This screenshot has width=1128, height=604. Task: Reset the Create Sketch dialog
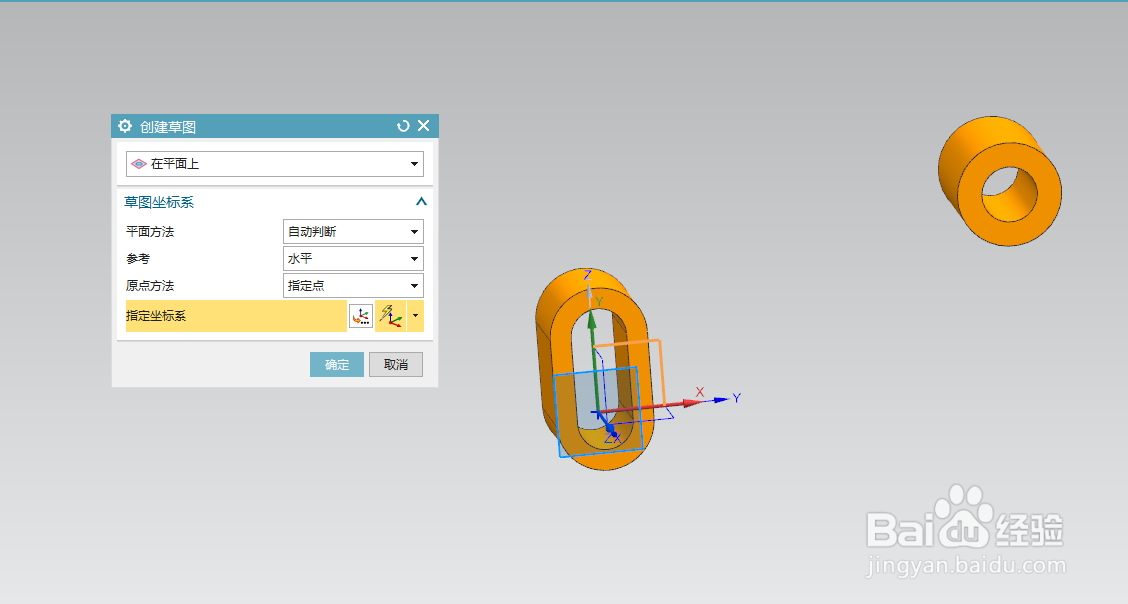tap(403, 126)
